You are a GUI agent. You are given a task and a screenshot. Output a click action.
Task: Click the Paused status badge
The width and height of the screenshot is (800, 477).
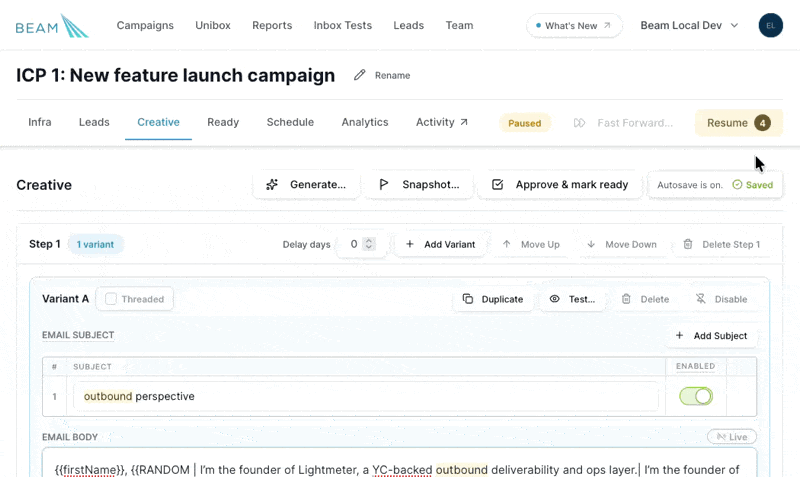tap(524, 123)
